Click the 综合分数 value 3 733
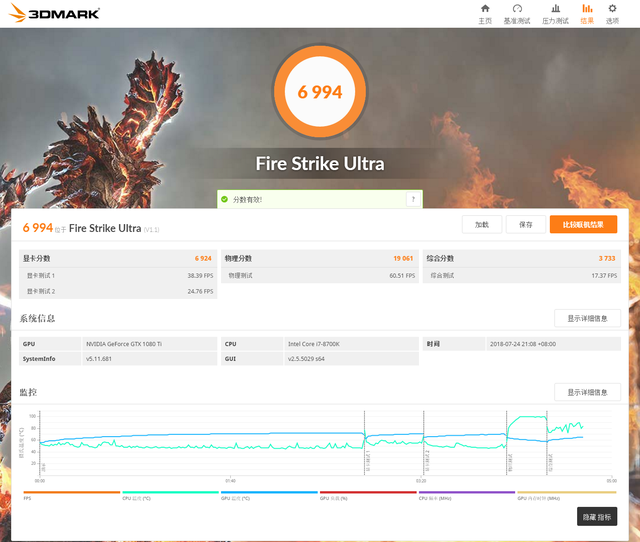Viewport: 640px width, 542px height. coord(607,258)
